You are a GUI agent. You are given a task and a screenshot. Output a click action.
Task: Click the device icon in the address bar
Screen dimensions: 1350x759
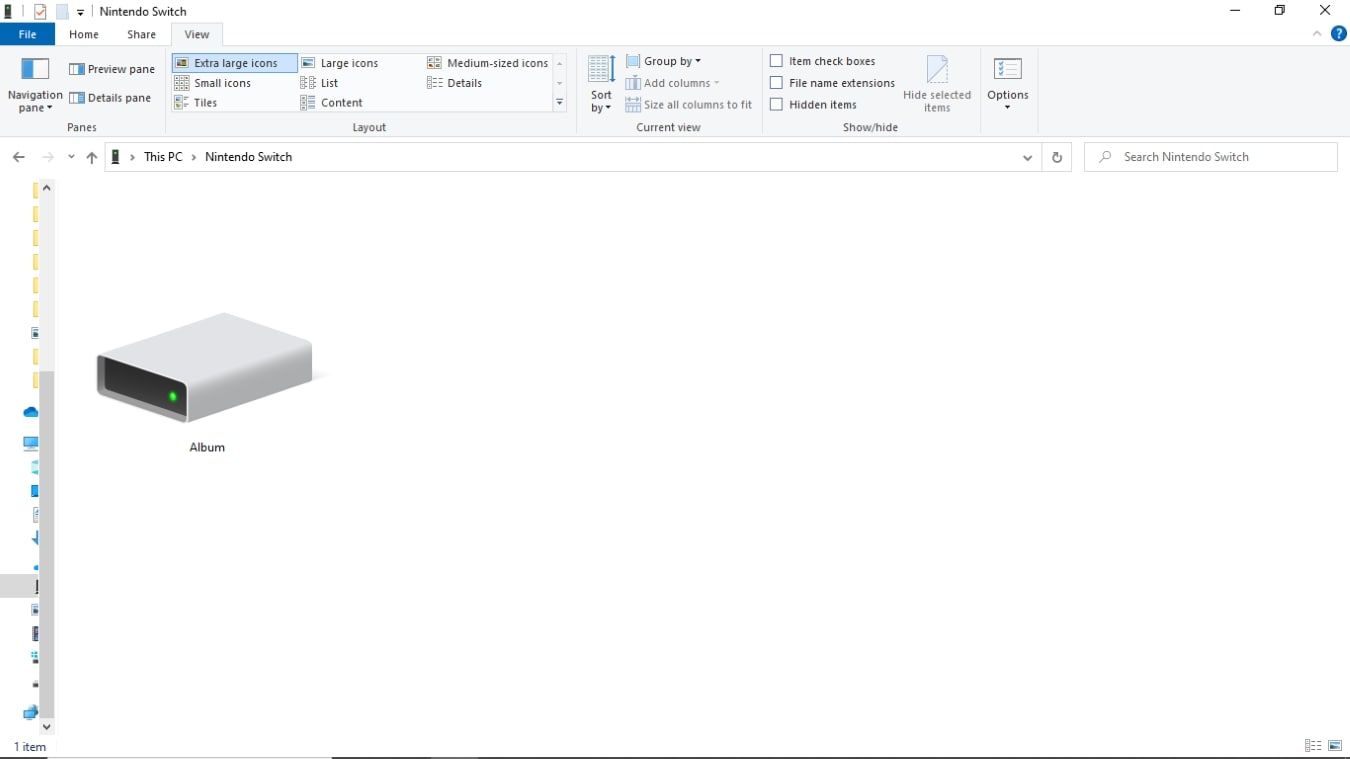116,157
